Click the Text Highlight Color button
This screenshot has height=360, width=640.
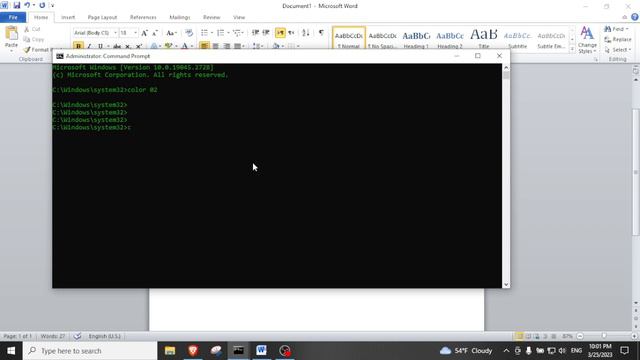point(168,46)
